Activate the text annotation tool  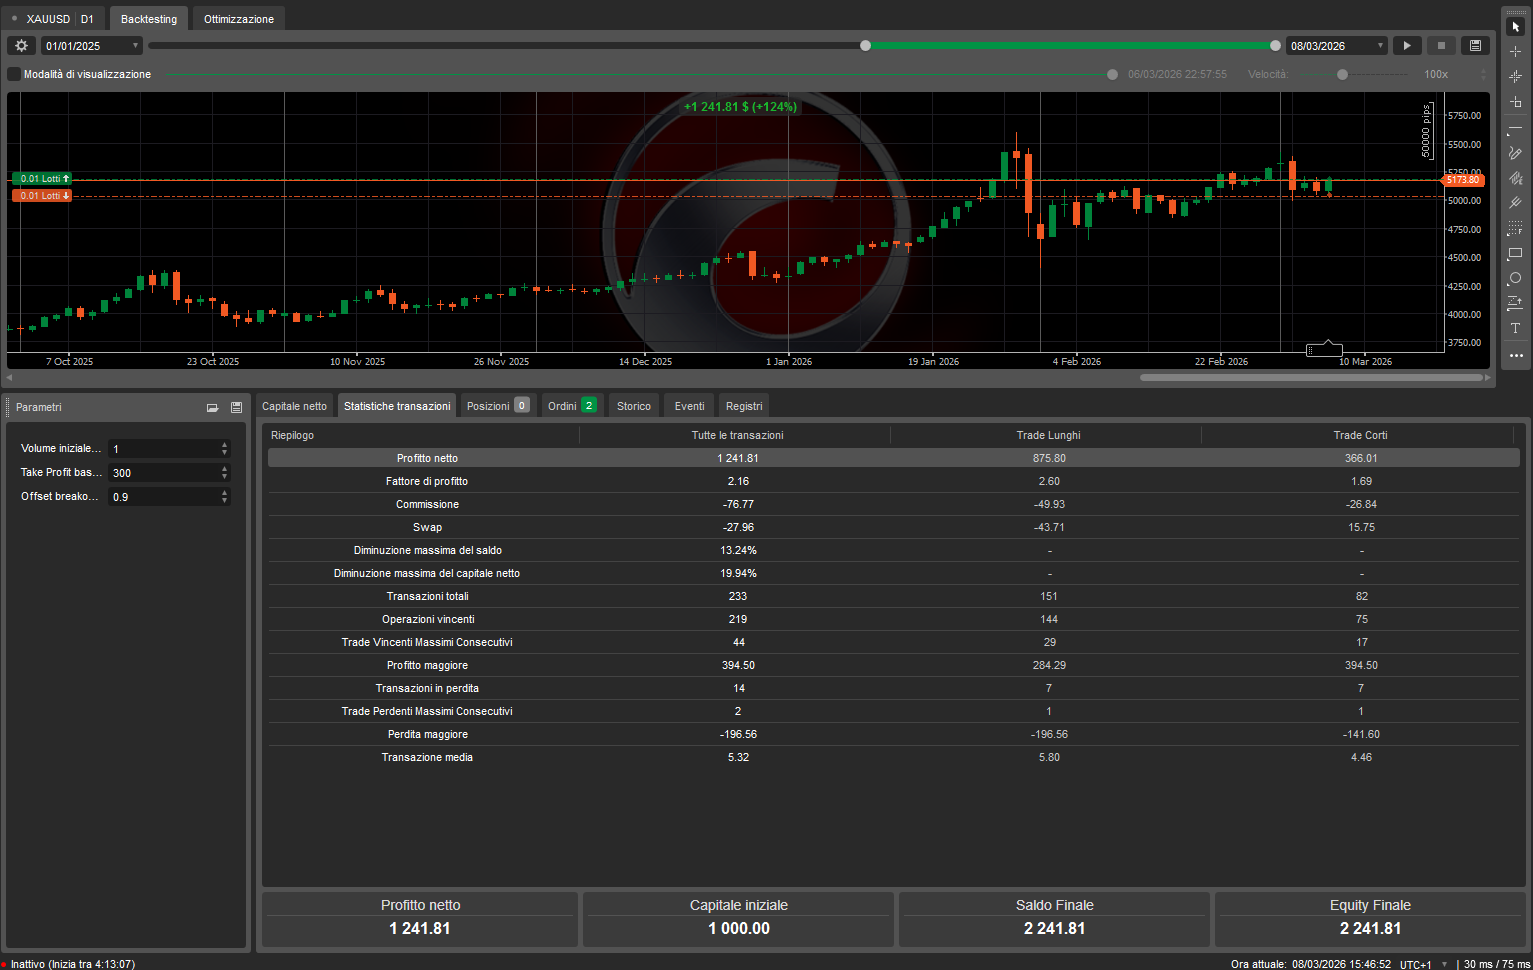point(1515,329)
